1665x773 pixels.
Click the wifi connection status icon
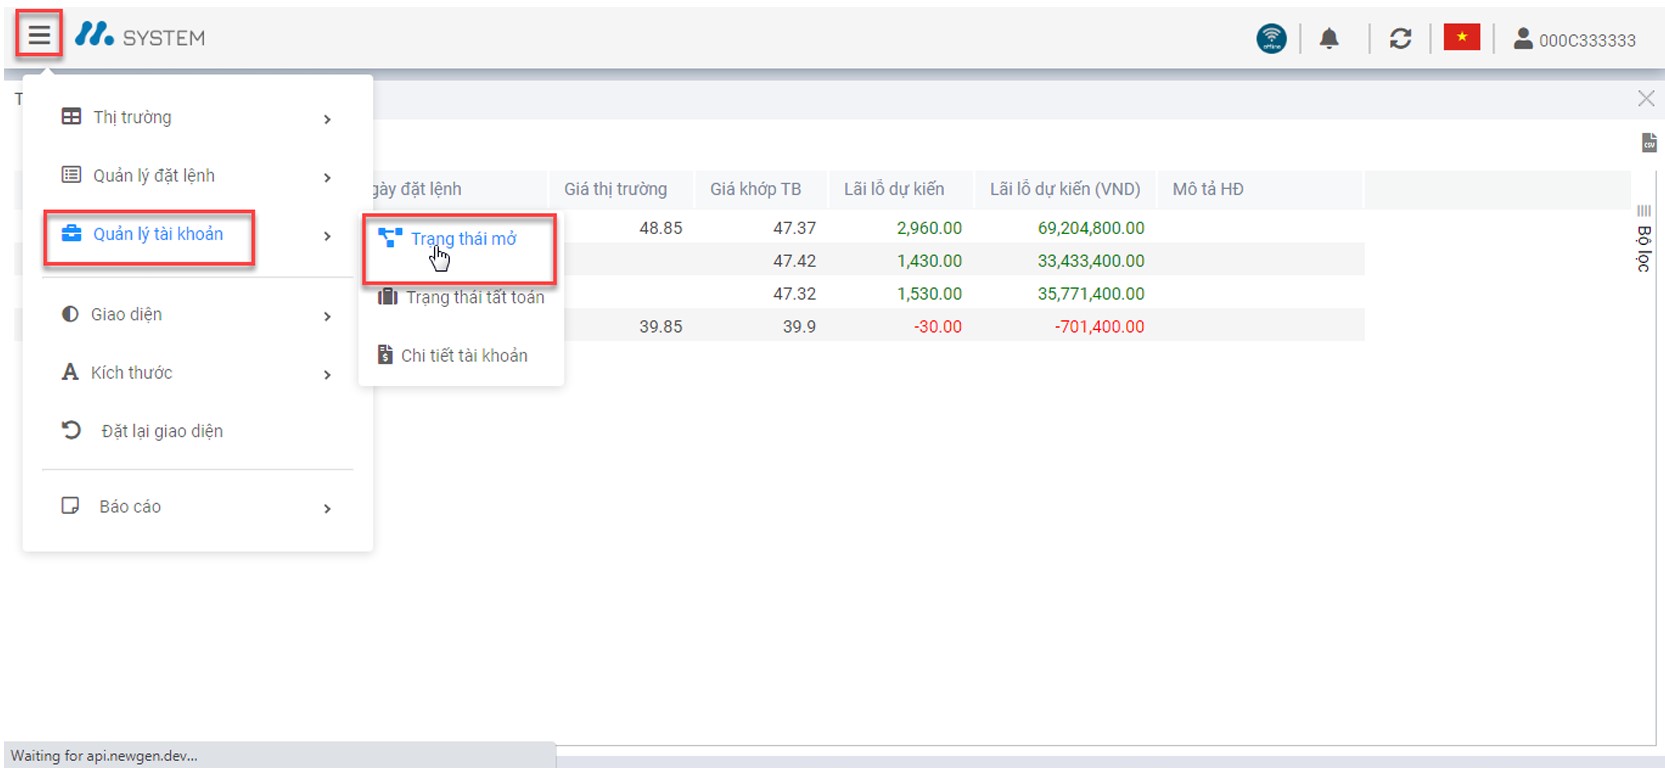click(x=1271, y=39)
